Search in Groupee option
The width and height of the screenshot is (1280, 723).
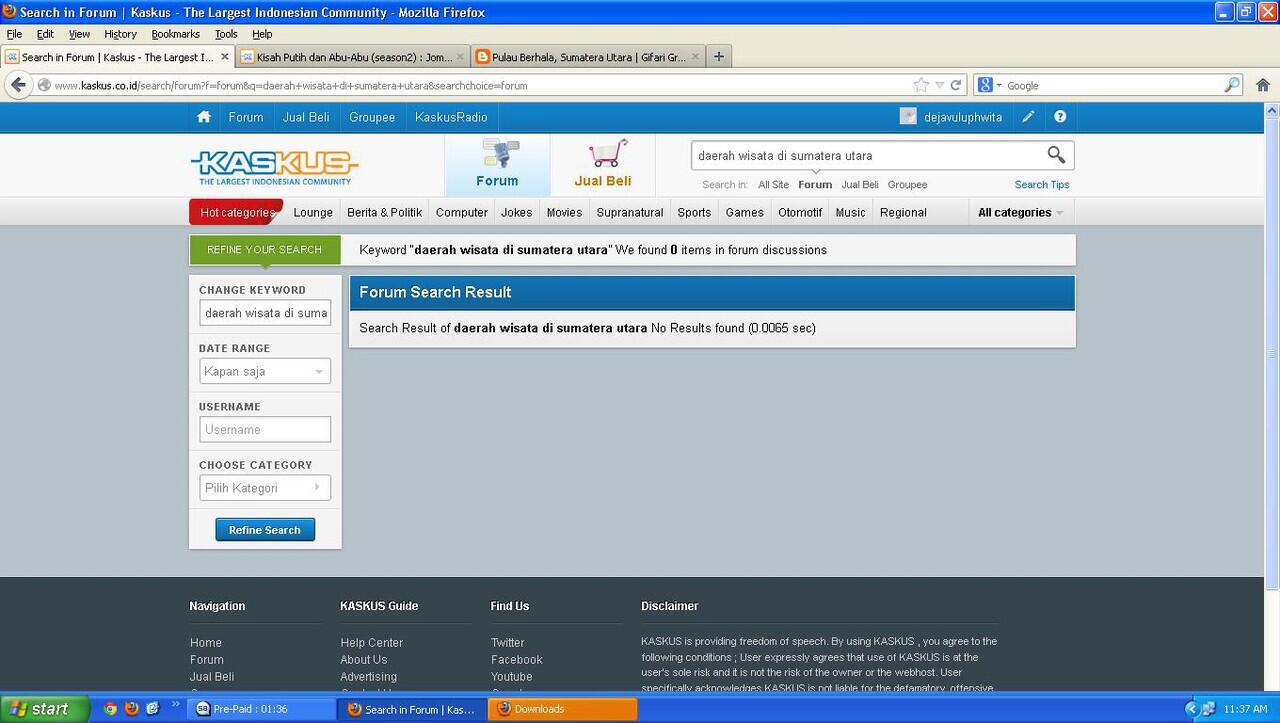907,185
